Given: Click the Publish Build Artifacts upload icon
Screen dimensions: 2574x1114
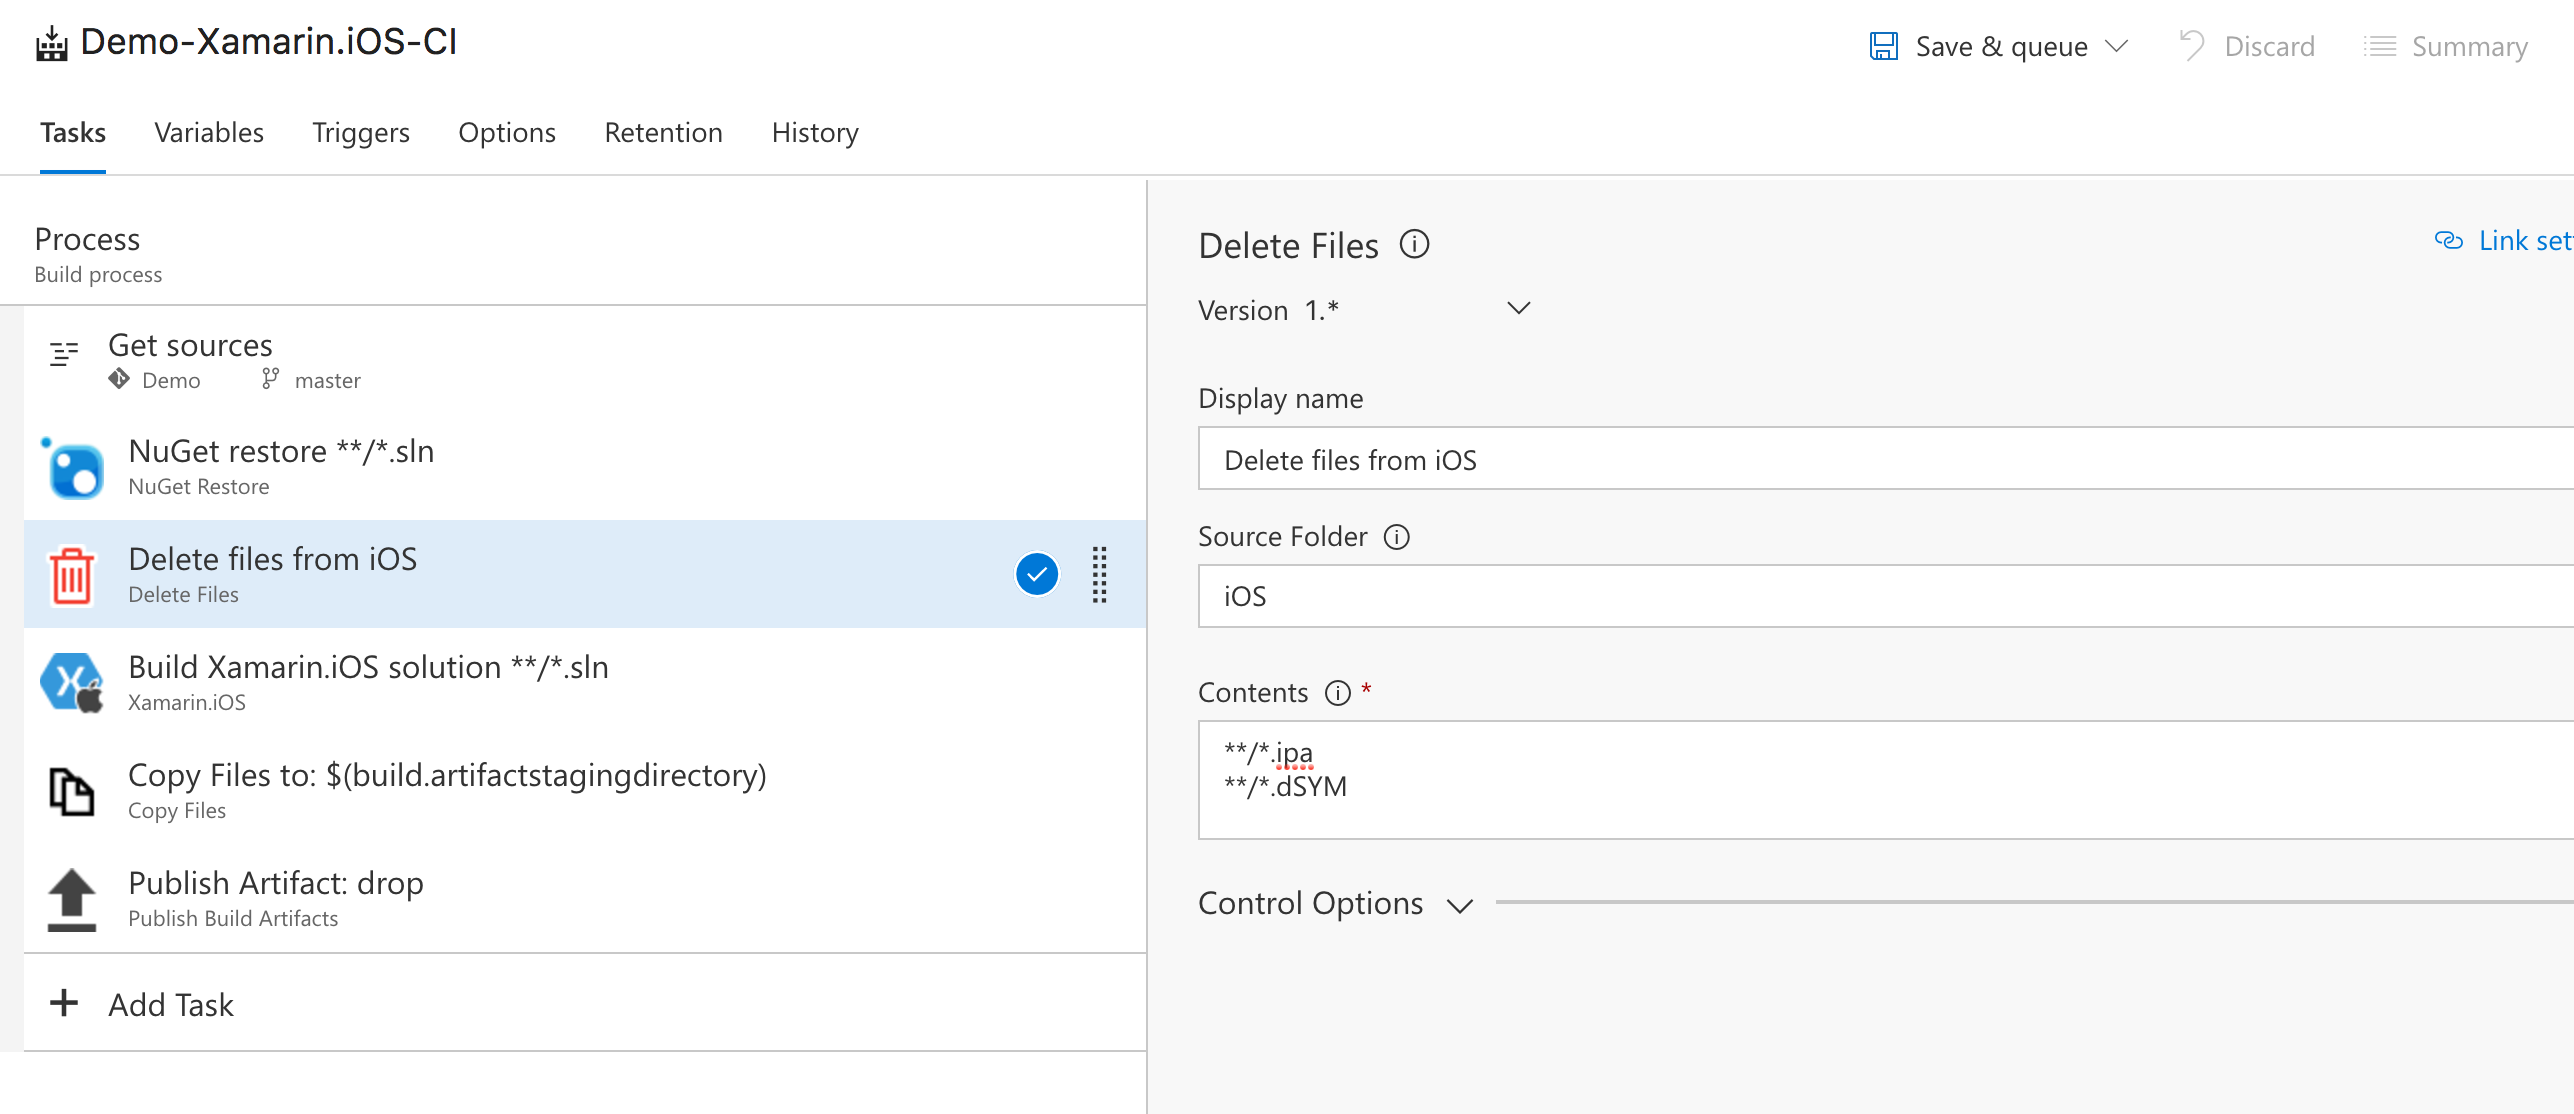Looking at the screenshot, I should [x=71, y=899].
